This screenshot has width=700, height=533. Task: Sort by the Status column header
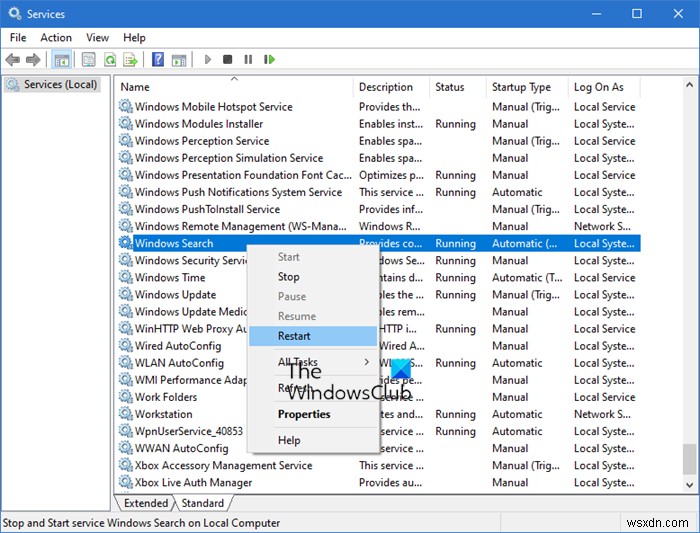[x=459, y=87]
